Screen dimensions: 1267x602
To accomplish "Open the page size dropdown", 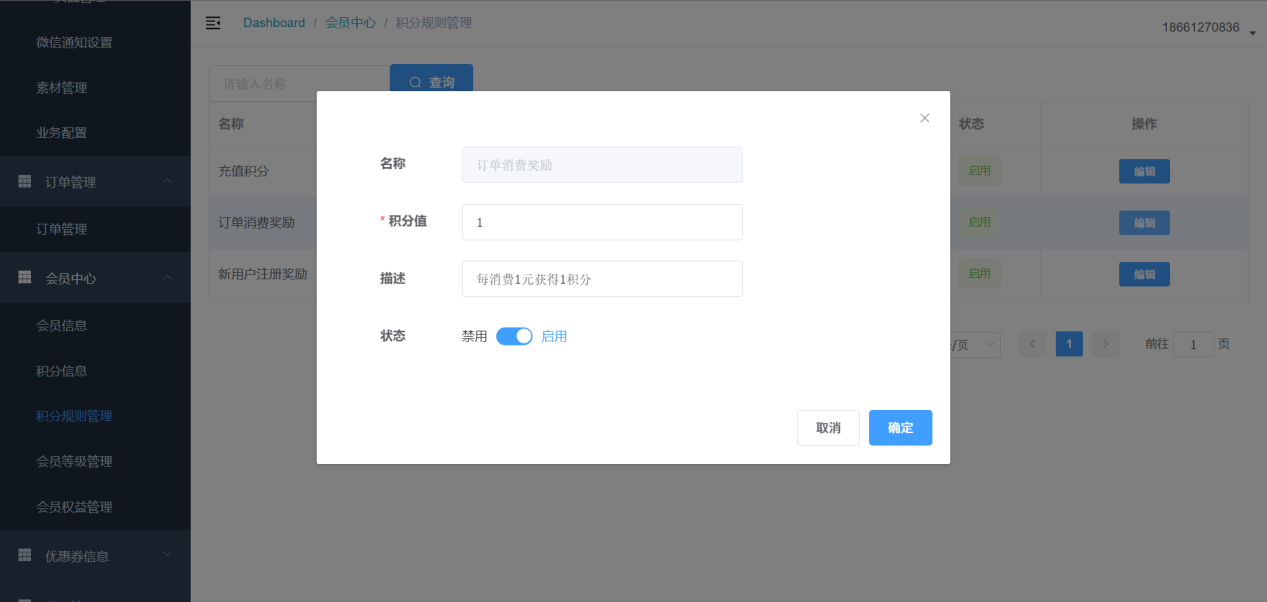I will pos(975,344).
